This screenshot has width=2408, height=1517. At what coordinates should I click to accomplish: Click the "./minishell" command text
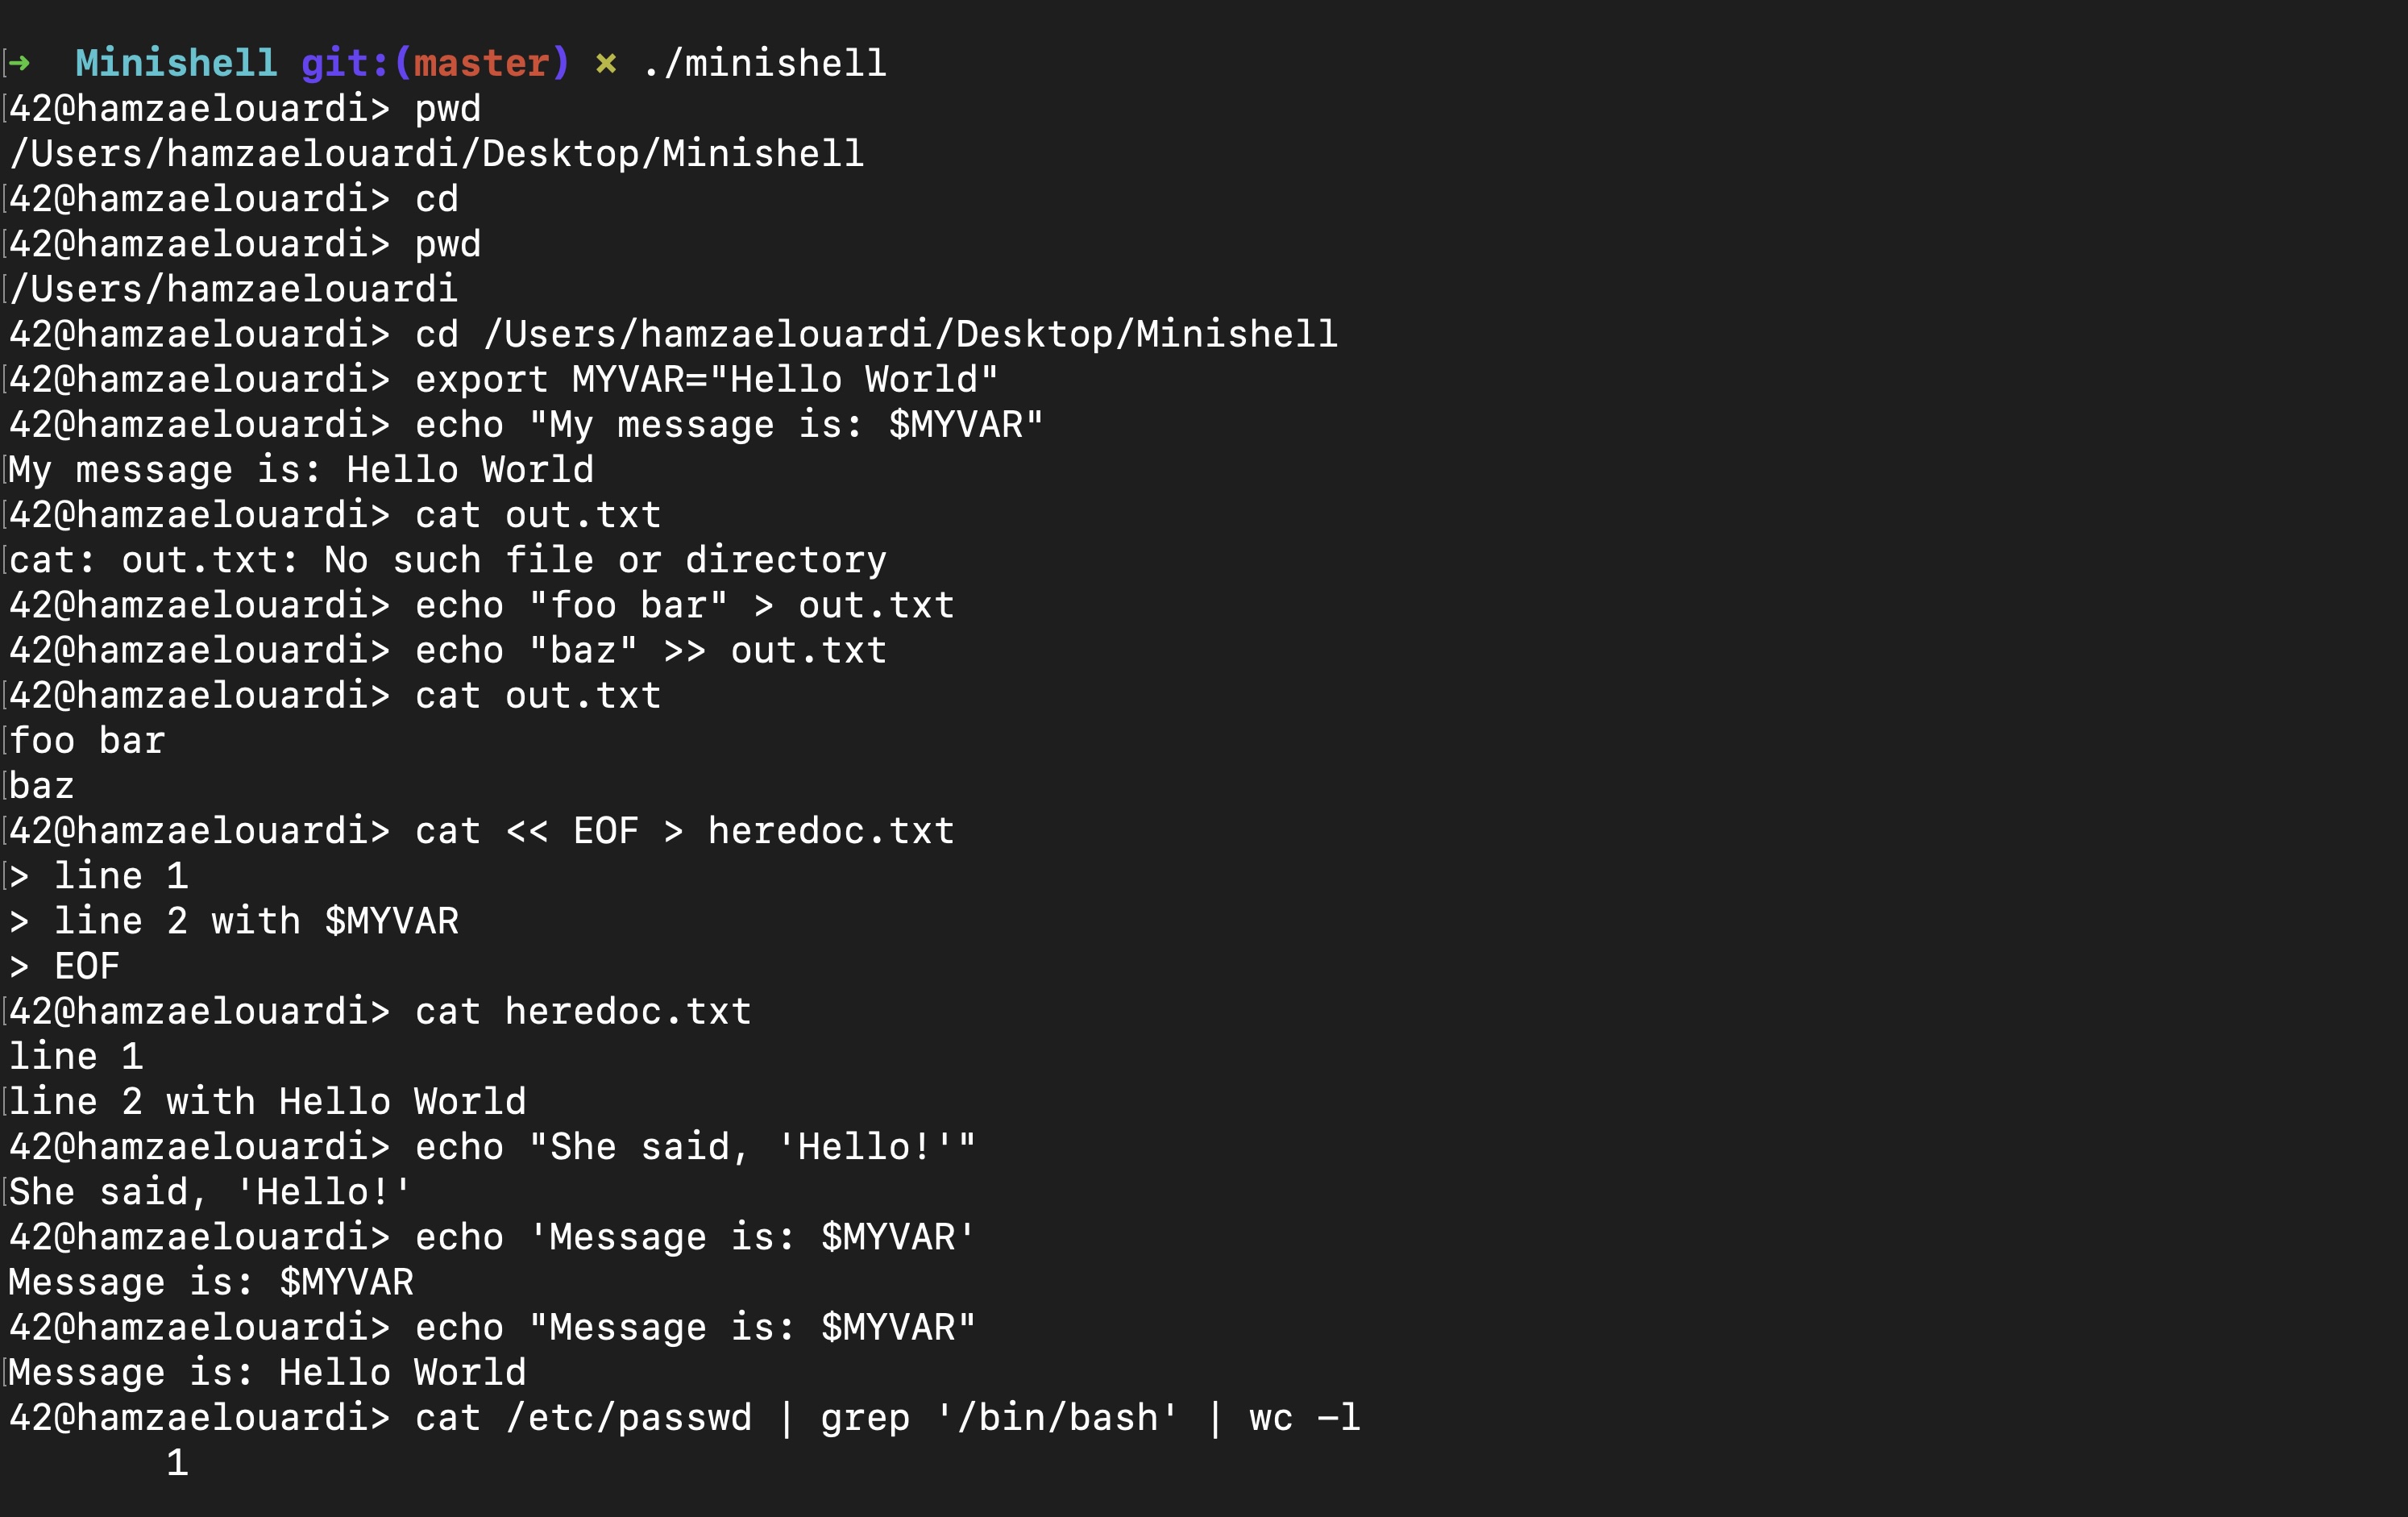pos(765,64)
